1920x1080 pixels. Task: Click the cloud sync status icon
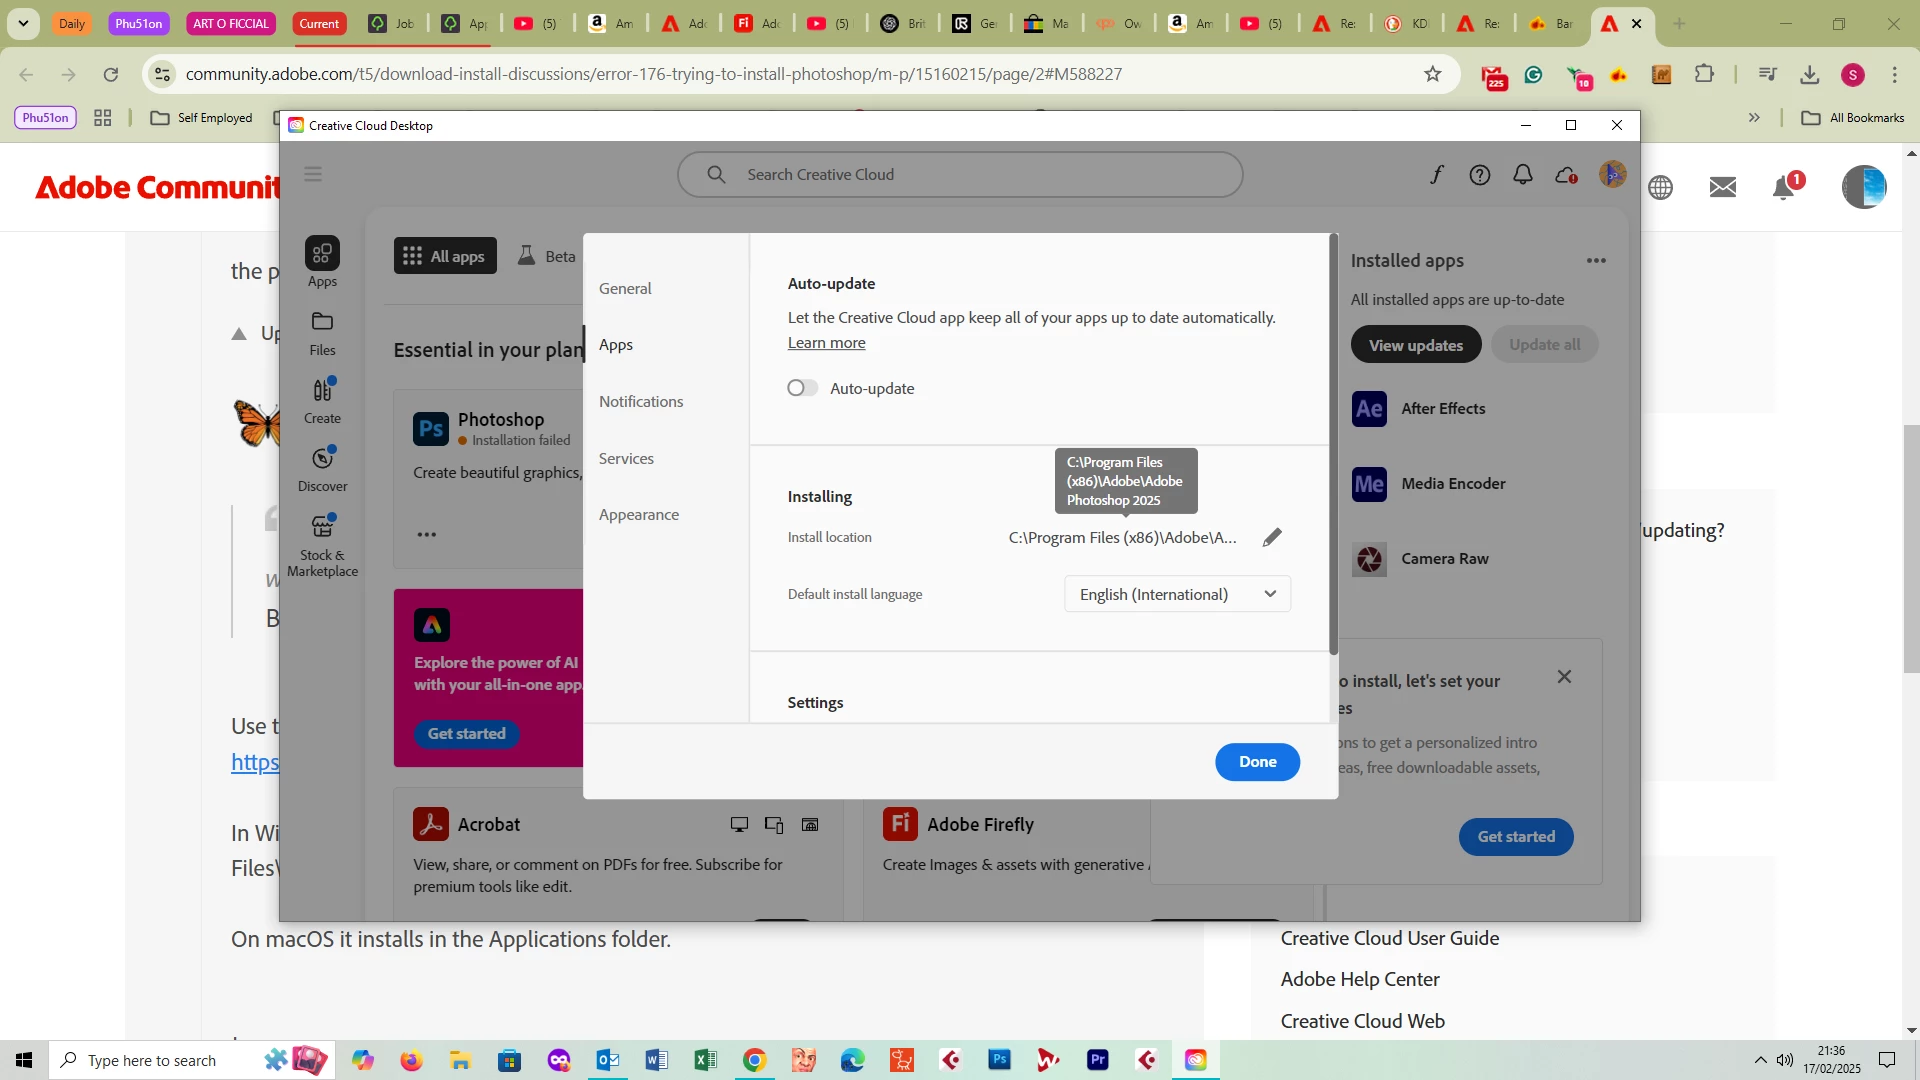tap(1566, 176)
